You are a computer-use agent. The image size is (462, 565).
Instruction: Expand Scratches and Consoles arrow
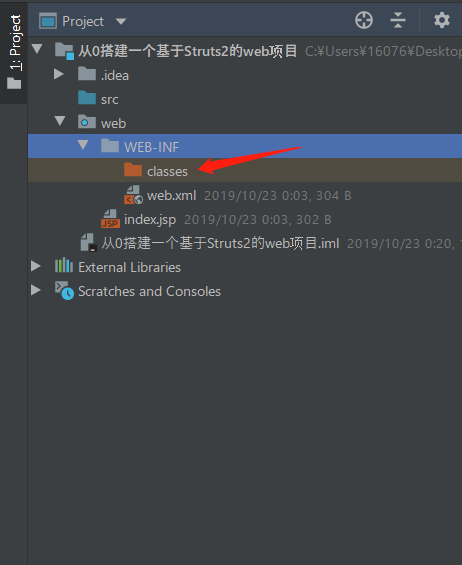coord(36,290)
